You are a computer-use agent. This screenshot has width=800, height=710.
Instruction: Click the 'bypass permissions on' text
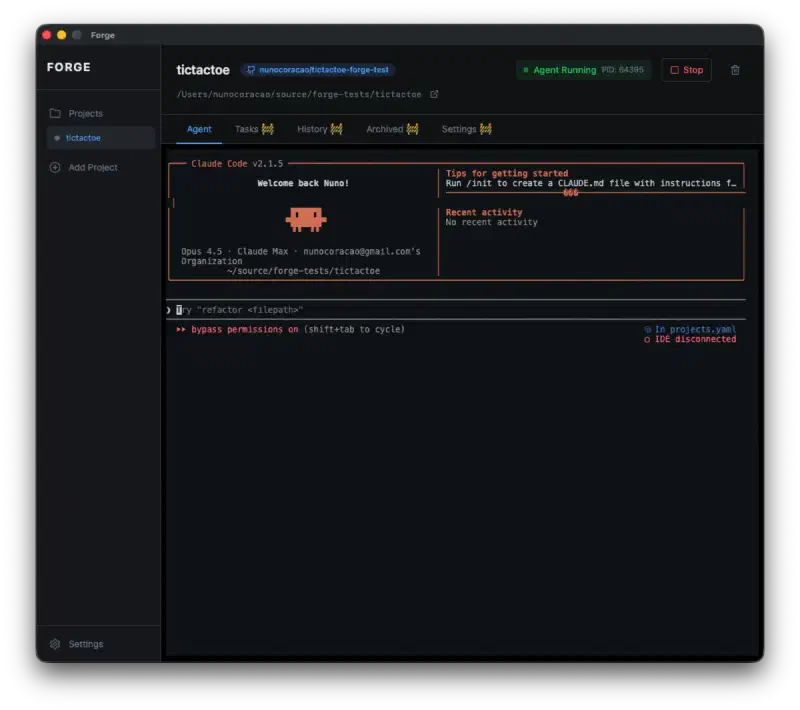[244, 329]
